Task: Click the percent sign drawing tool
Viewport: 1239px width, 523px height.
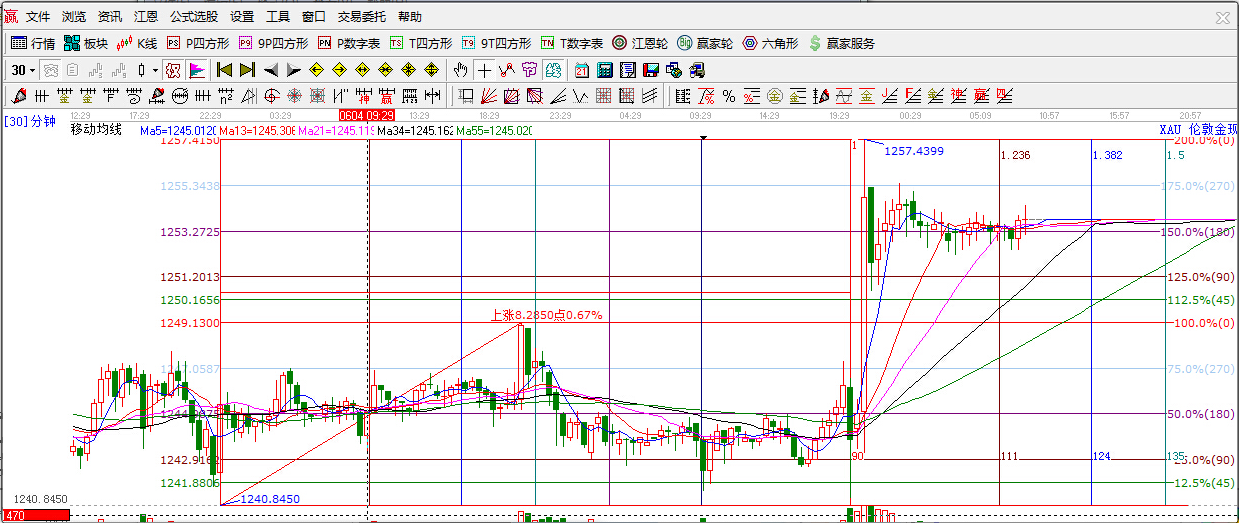Action: [x=729, y=96]
